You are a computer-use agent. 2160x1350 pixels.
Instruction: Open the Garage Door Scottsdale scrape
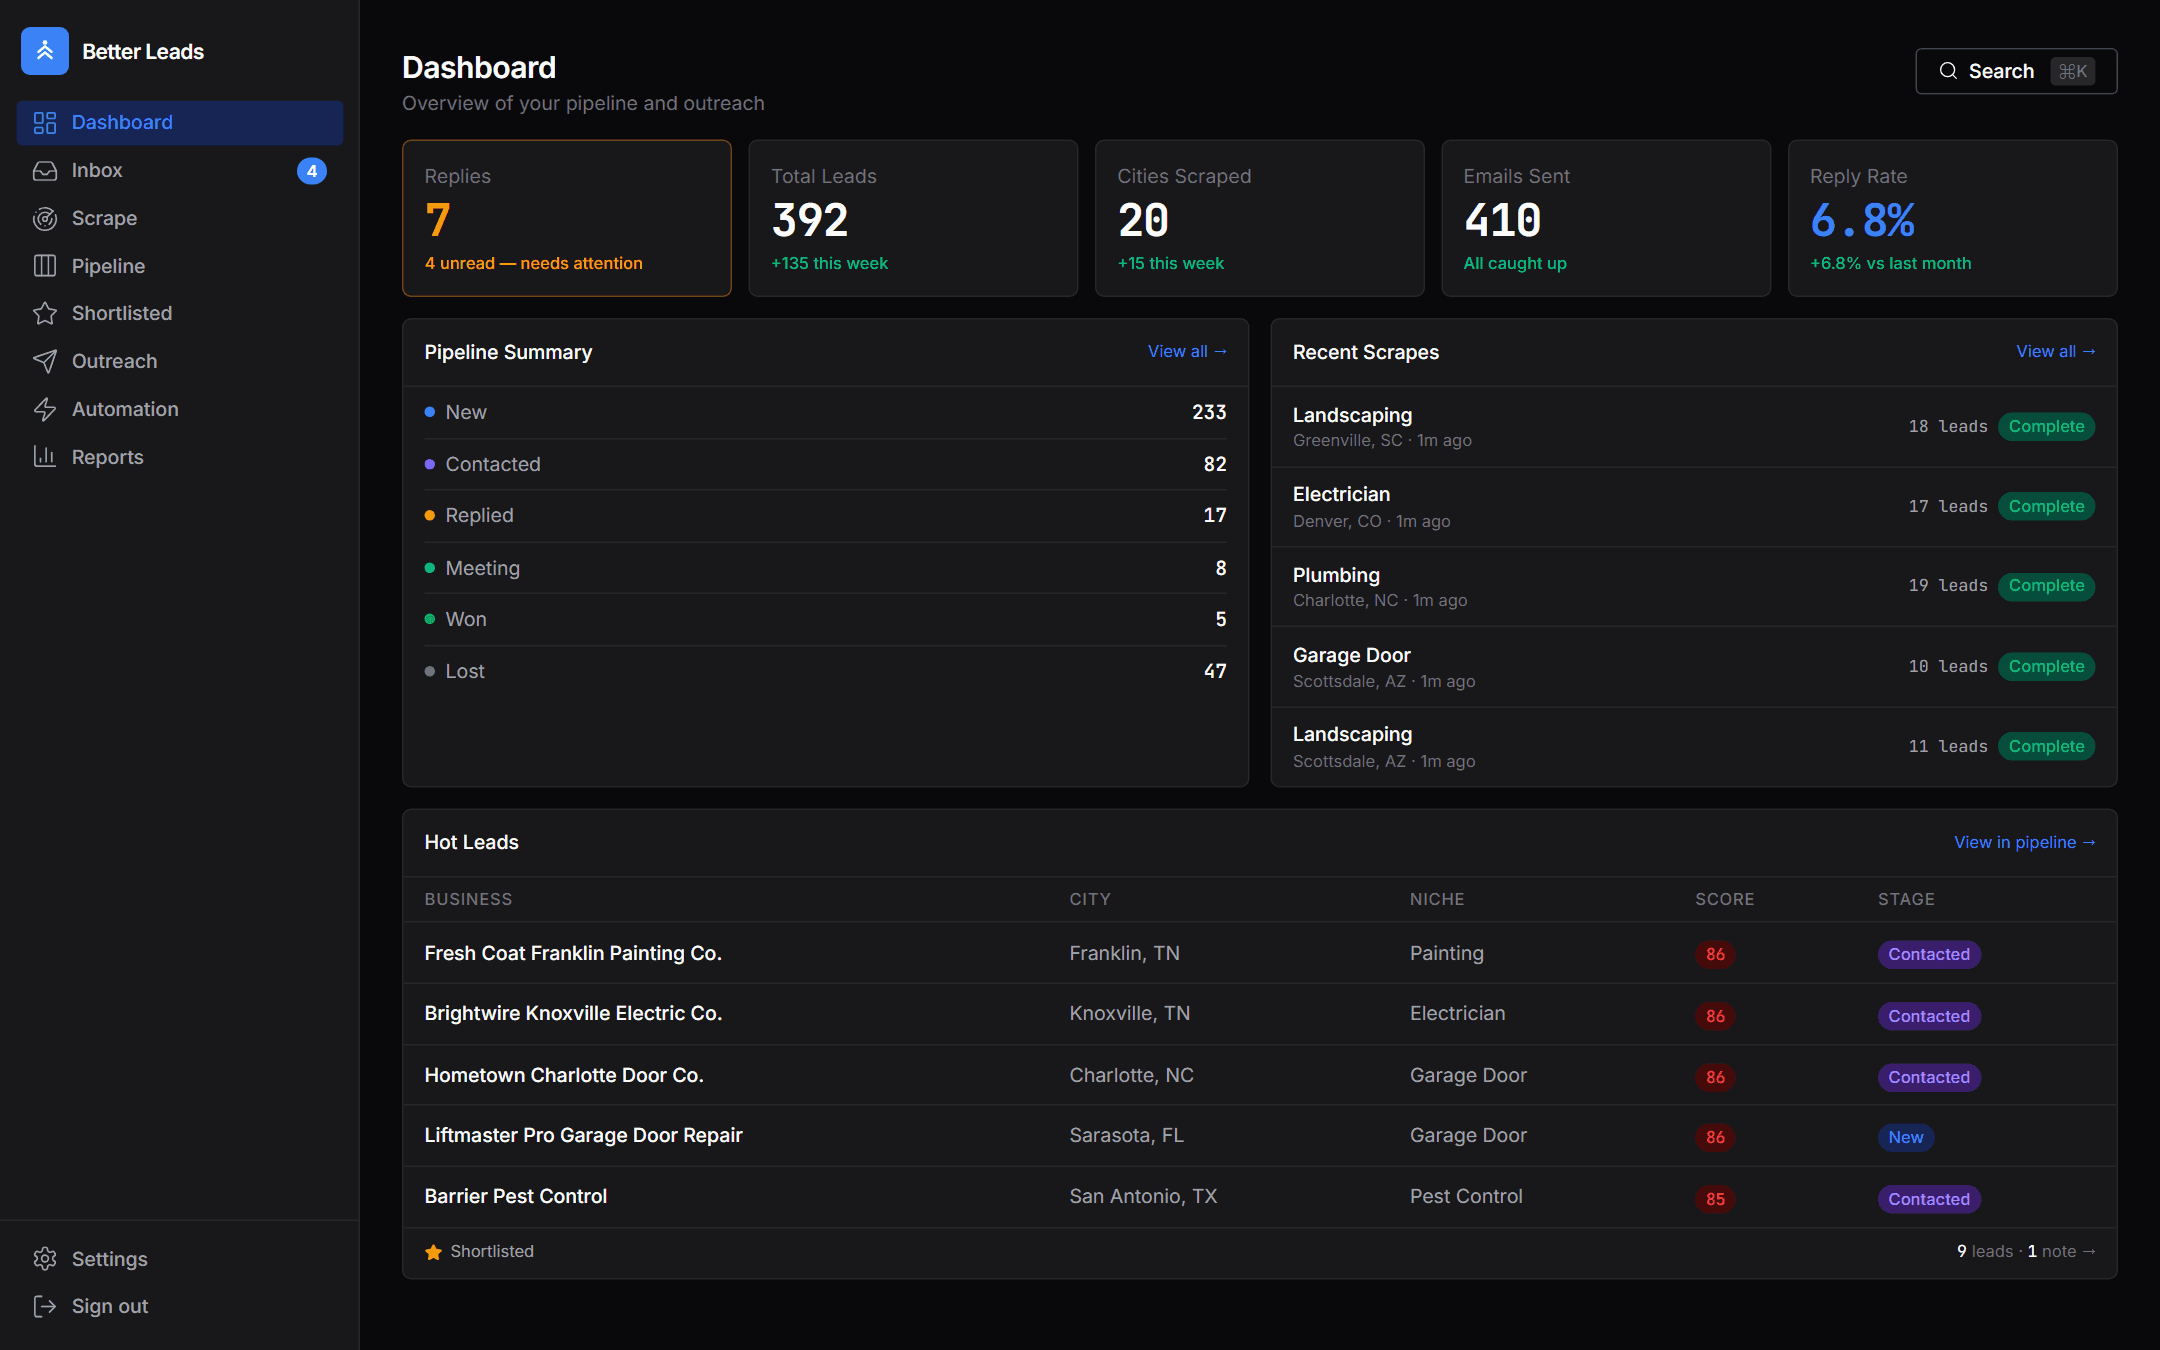[x=1694, y=667]
